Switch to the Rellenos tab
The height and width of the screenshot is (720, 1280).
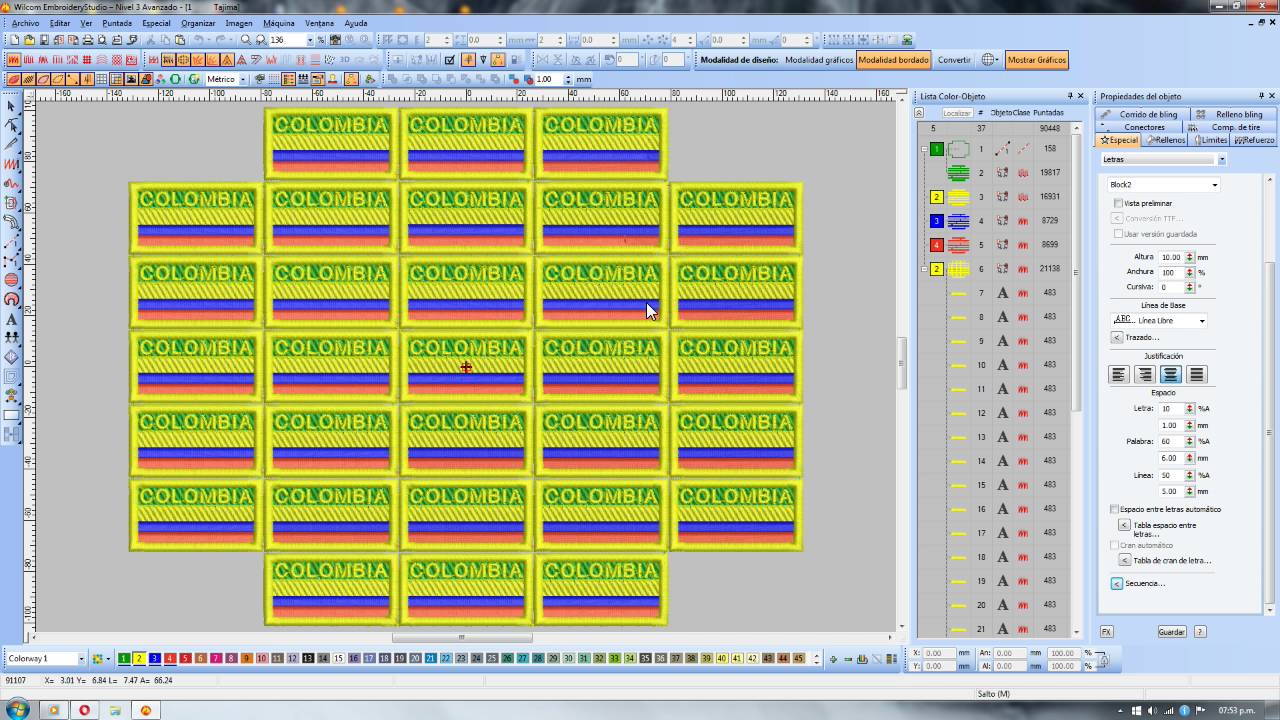click(1165, 140)
